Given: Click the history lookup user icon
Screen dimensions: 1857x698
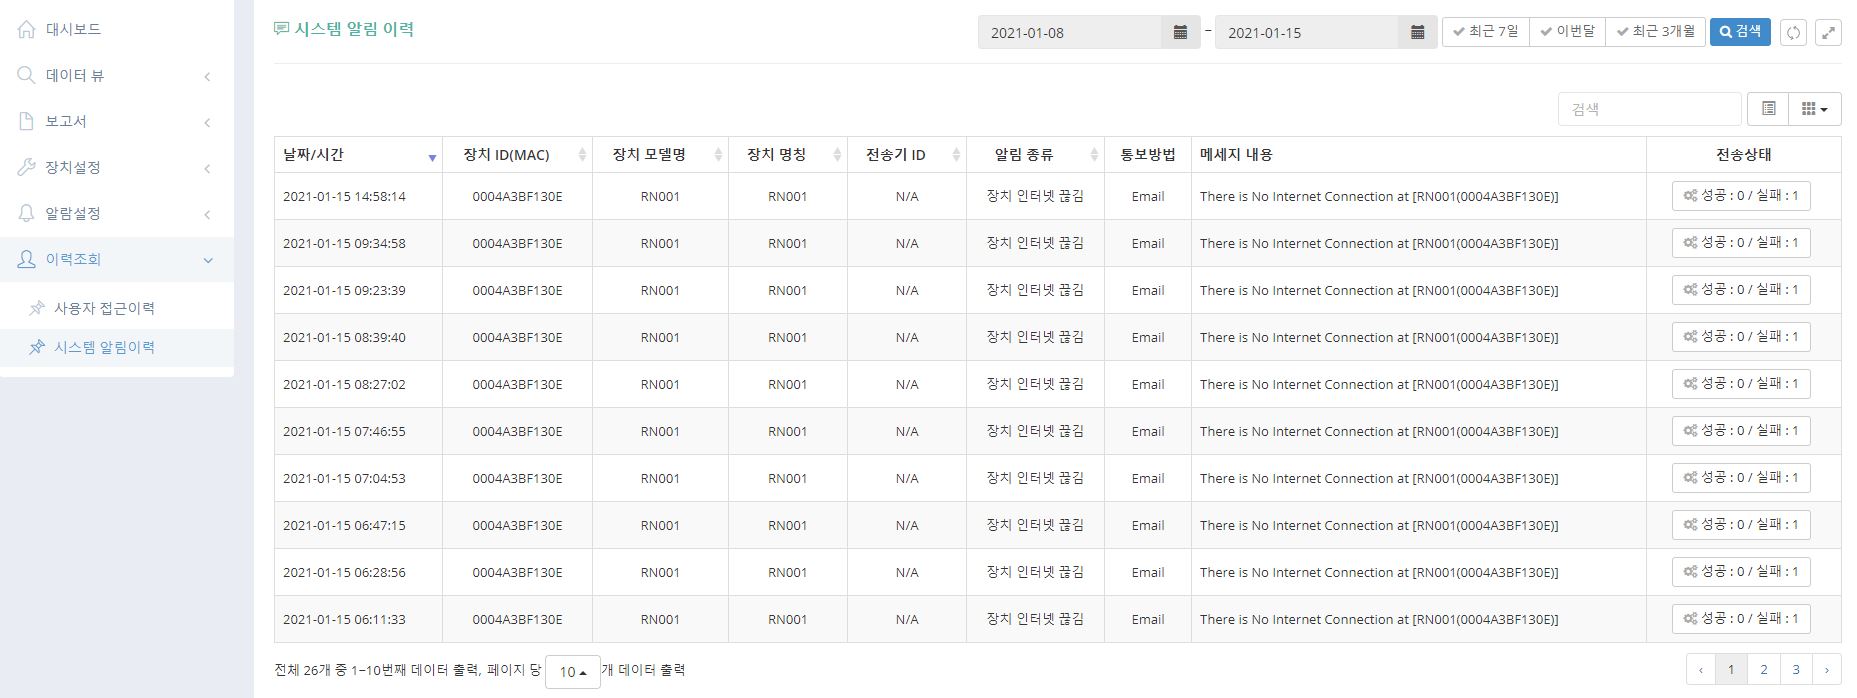Looking at the screenshot, I should [x=27, y=259].
